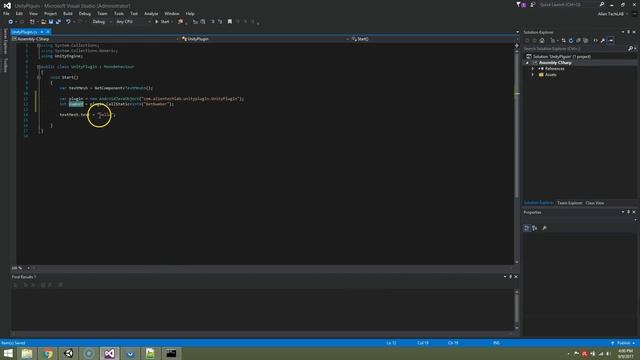Collapse the Start() method outlining toggle
This screenshot has height=360, width=640.
pos(39,77)
